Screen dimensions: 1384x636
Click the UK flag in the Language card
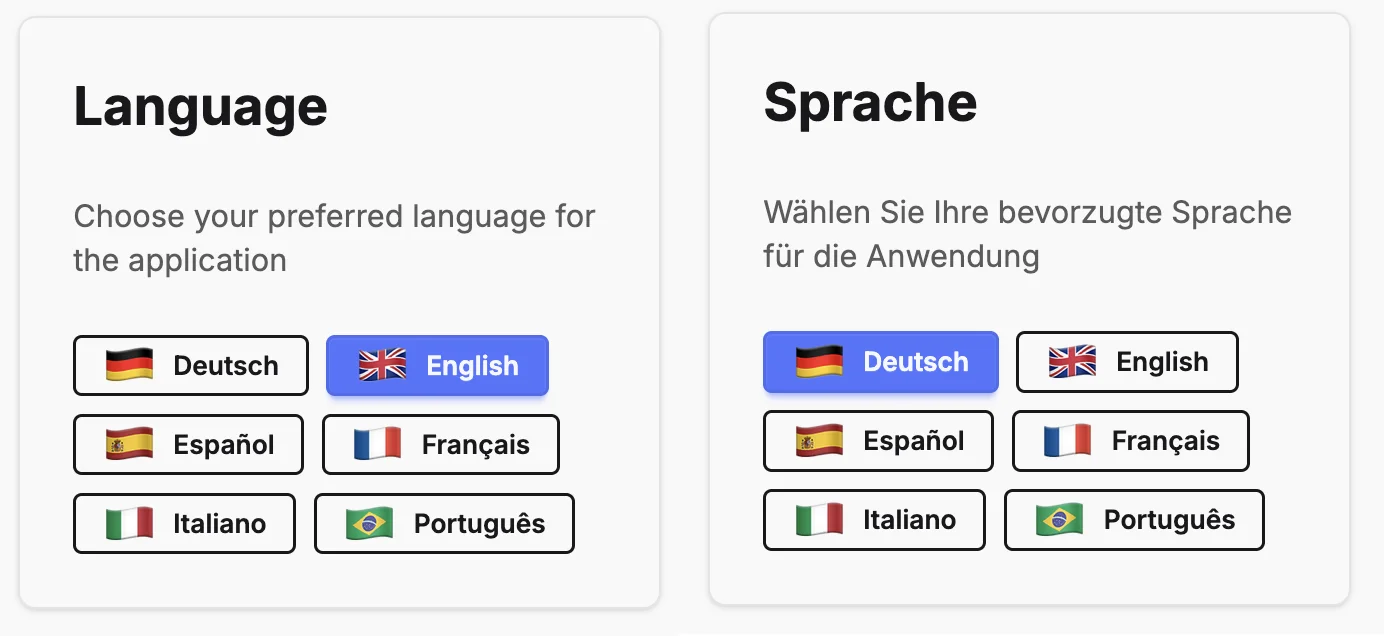382,365
